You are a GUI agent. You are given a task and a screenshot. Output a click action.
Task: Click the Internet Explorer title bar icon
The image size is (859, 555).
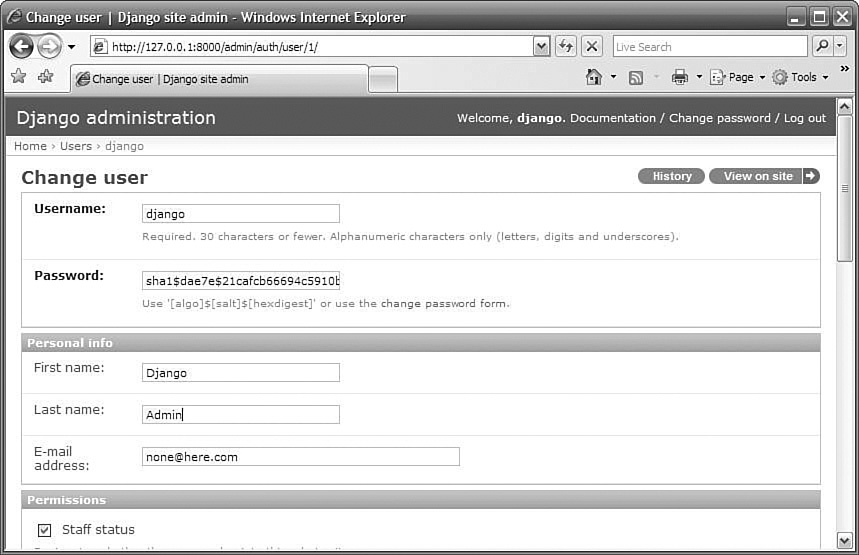(x=14, y=17)
